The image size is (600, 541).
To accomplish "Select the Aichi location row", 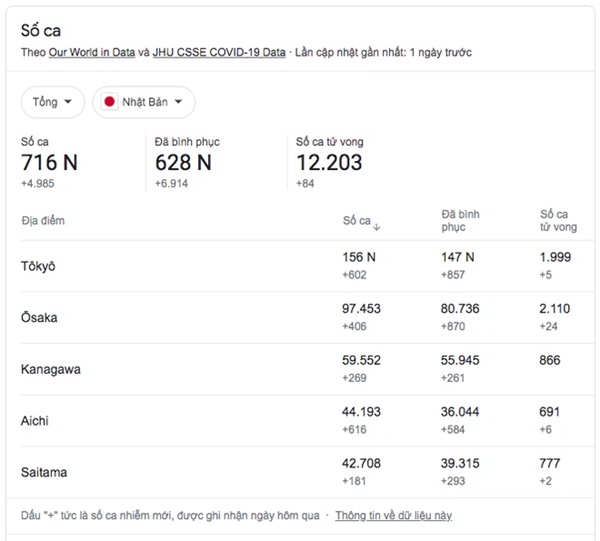I will click(34, 421).
